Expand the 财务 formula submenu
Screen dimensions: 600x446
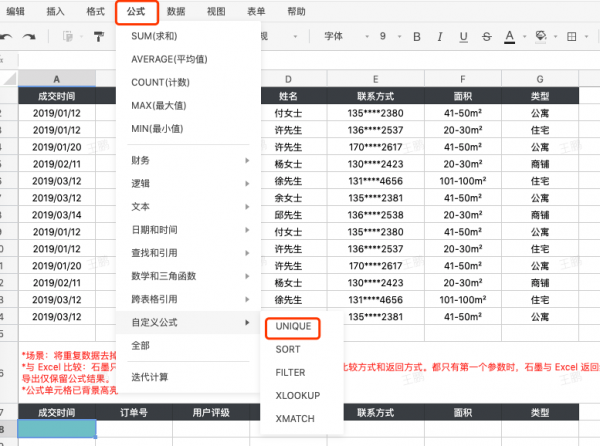[x=188, y=160]
